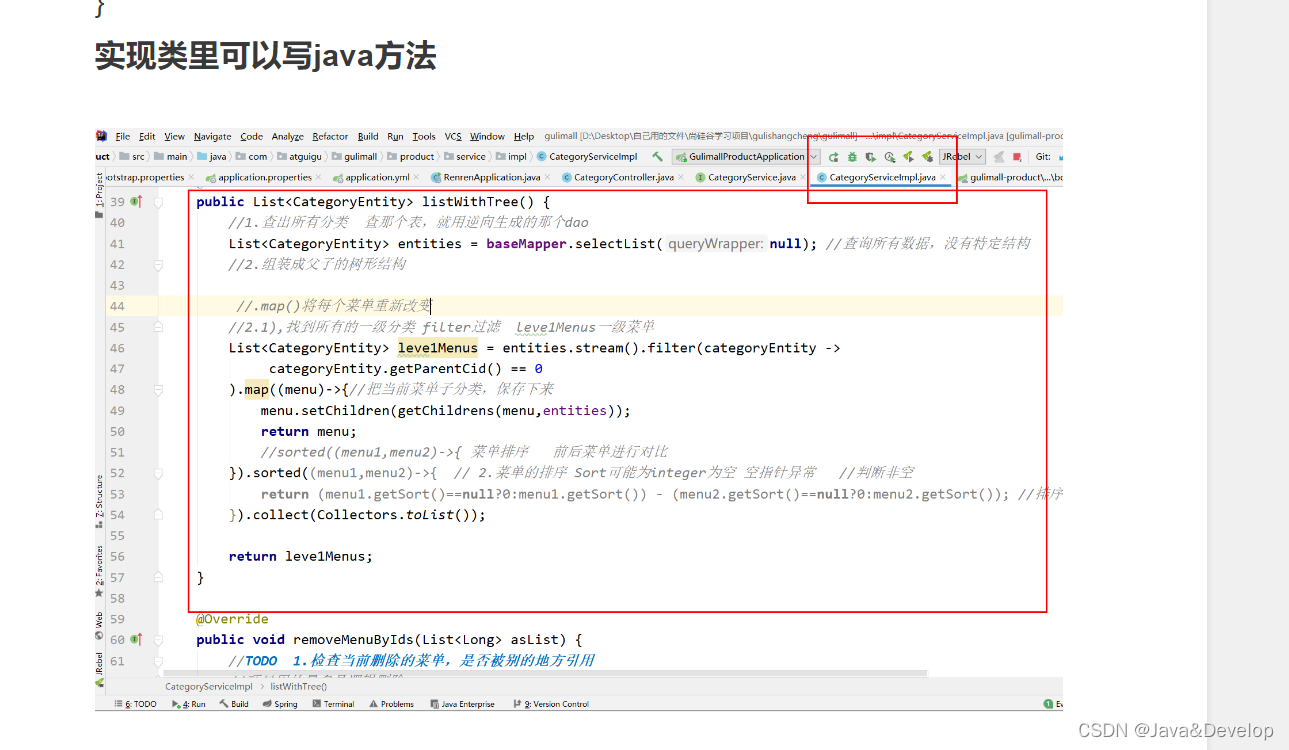This screenshot has width=1289, height=750.
Task: Open the Build tool window at bottom
Action: pos(234,704)
